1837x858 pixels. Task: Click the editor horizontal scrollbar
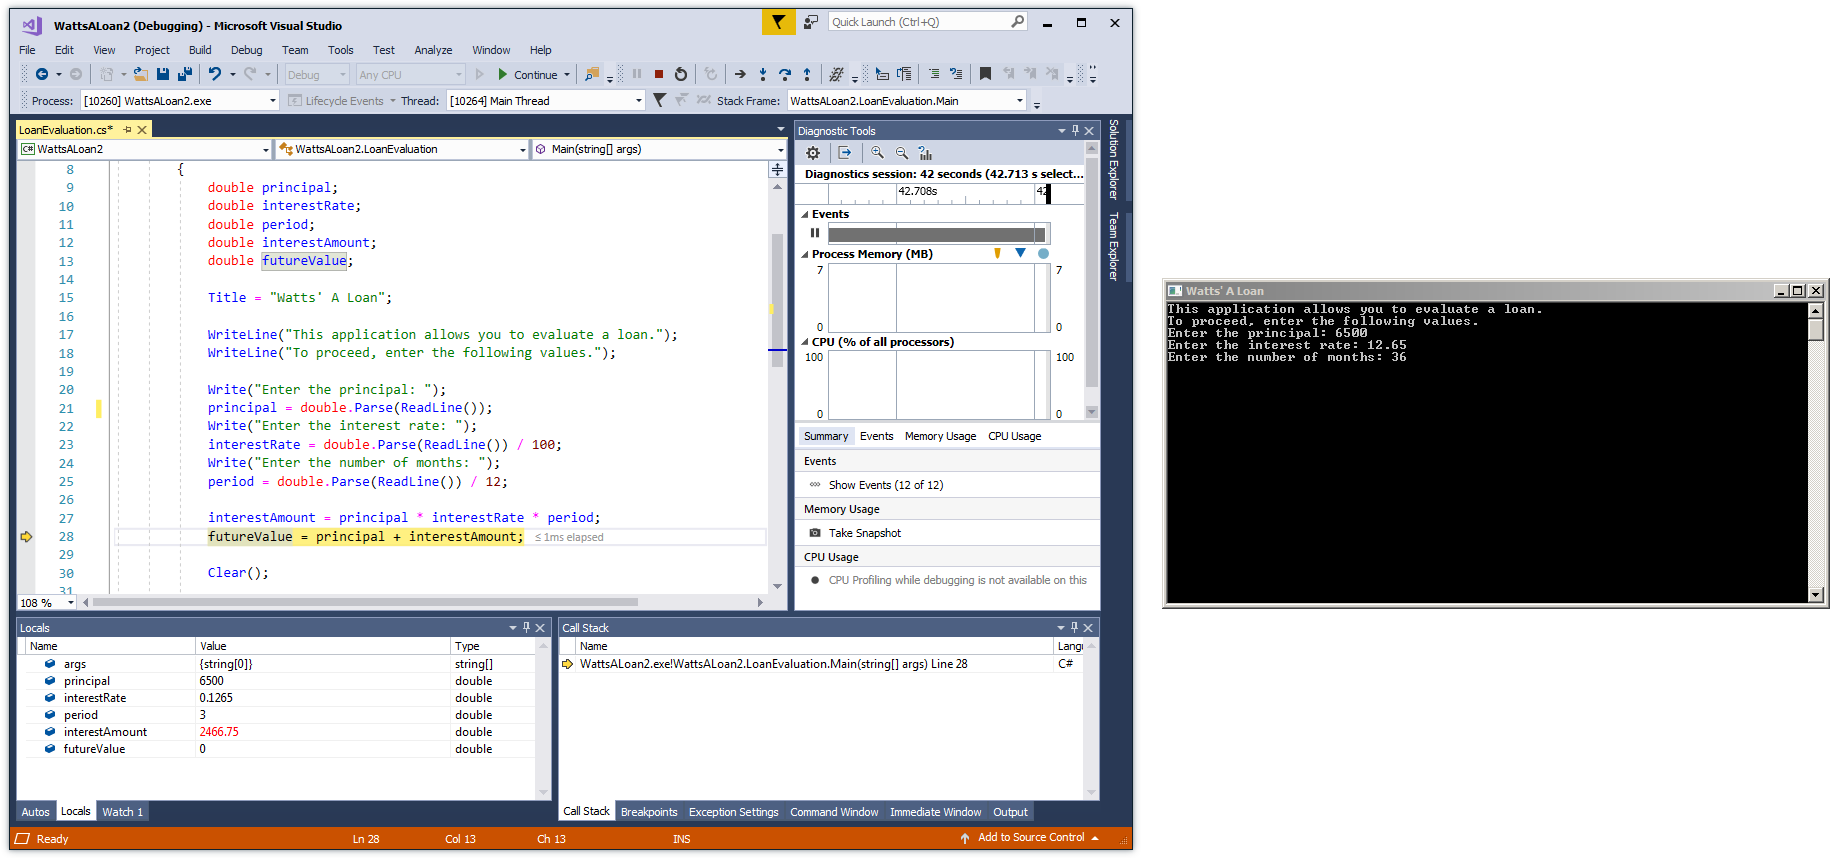coord(365,602)
